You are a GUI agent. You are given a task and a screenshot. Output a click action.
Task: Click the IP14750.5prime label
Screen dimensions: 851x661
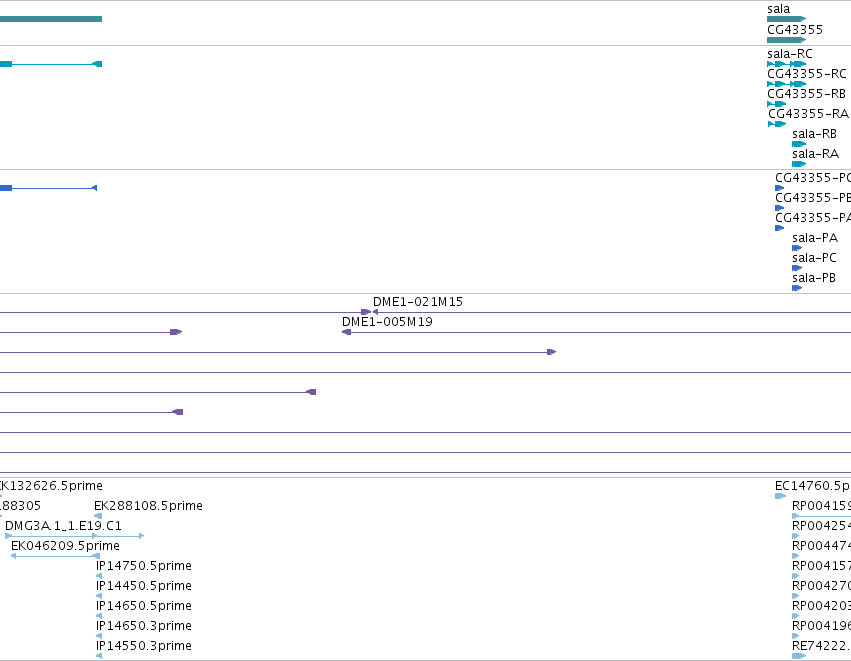[x=144, y=565]
